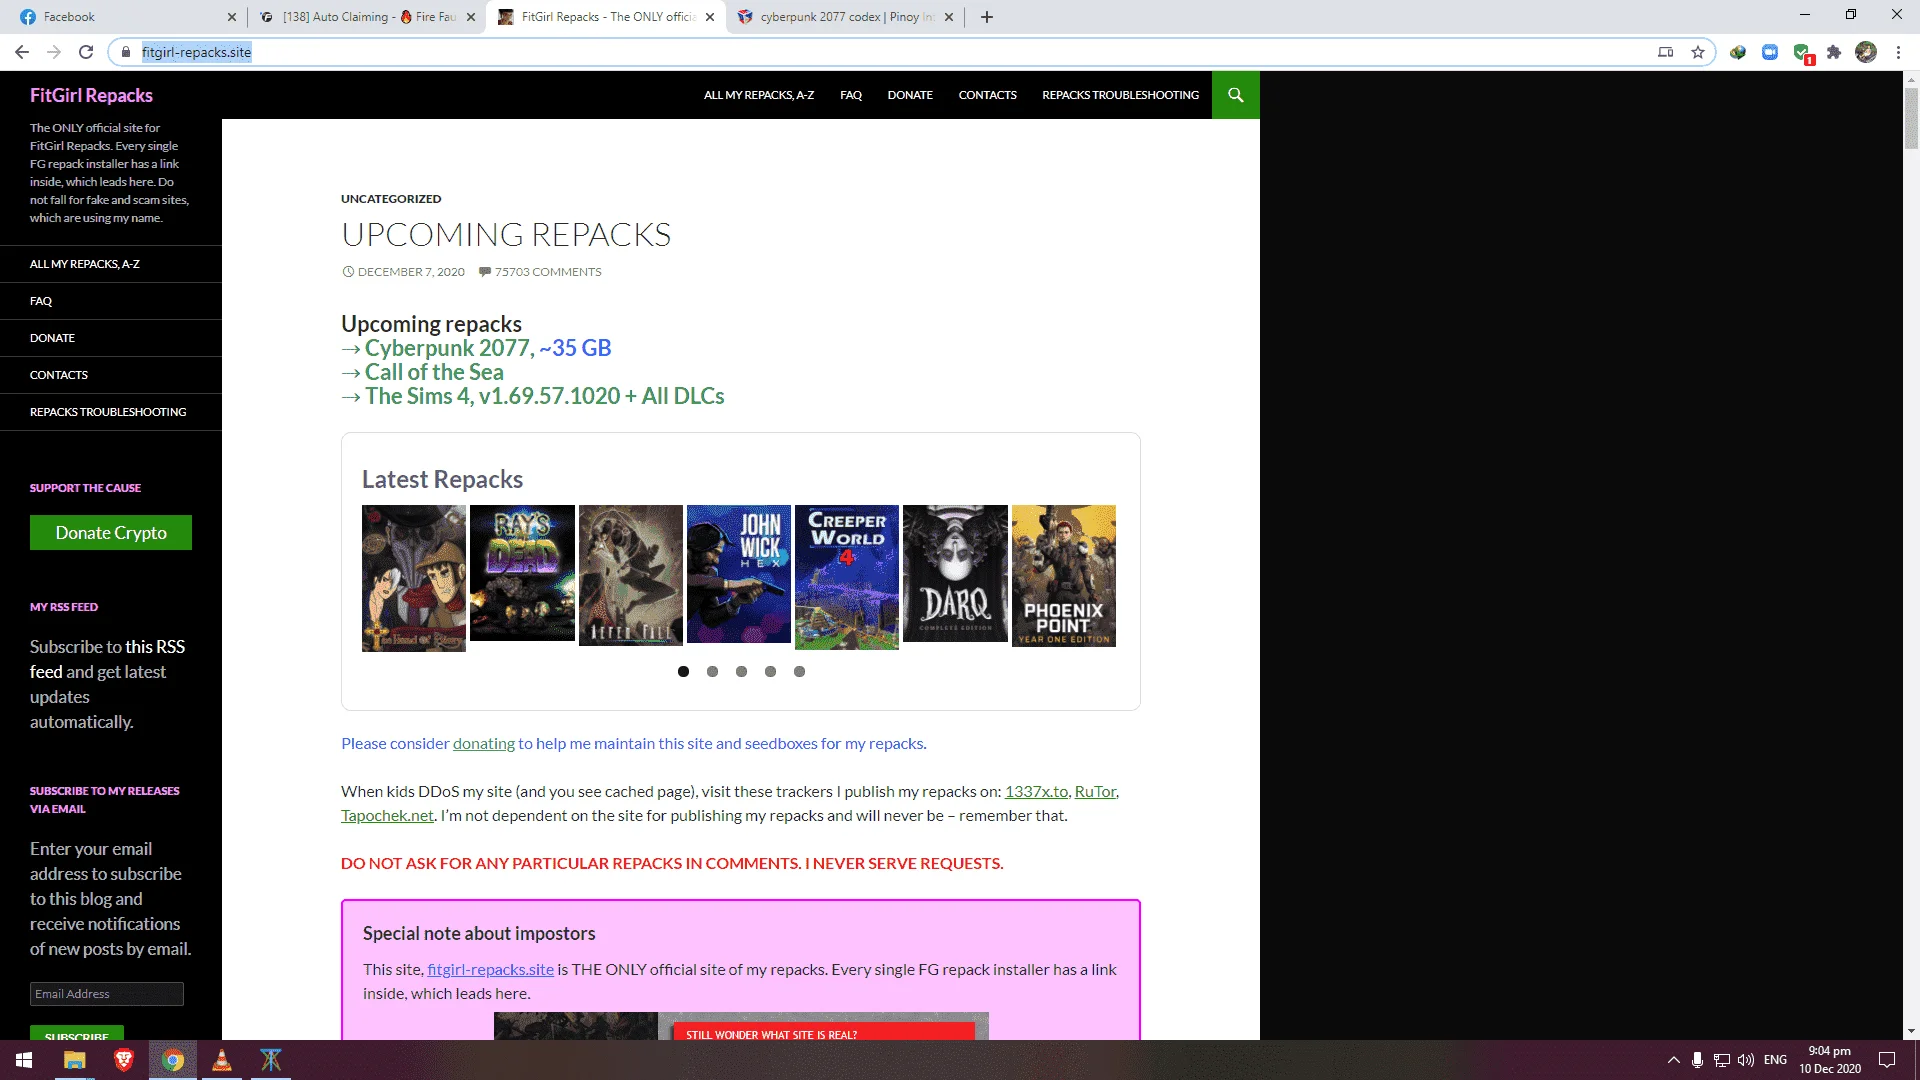Open REPACKS TROUBLESHOOTING in the top menu
Screen dimensions: 1920x1080
[1120, 95]
